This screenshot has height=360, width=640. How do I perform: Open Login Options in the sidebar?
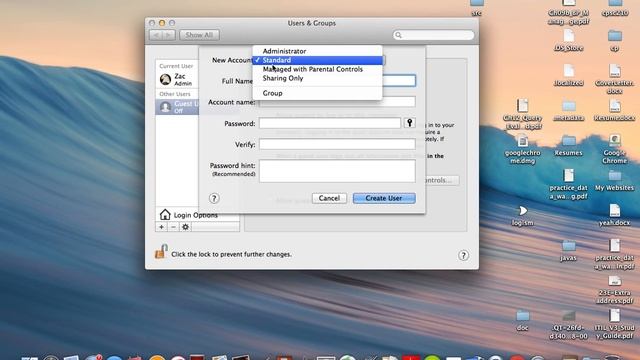[197, 215]
